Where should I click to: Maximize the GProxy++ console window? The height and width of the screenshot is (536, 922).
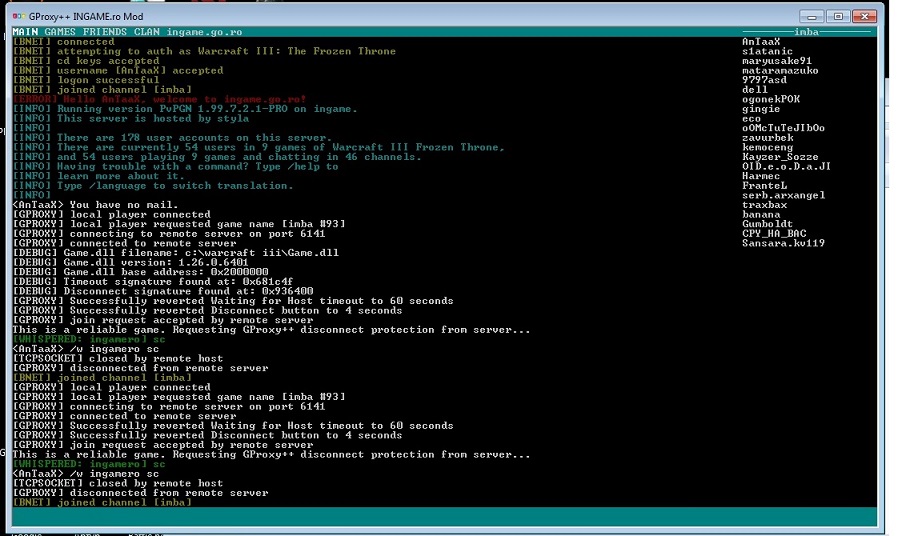838,16
